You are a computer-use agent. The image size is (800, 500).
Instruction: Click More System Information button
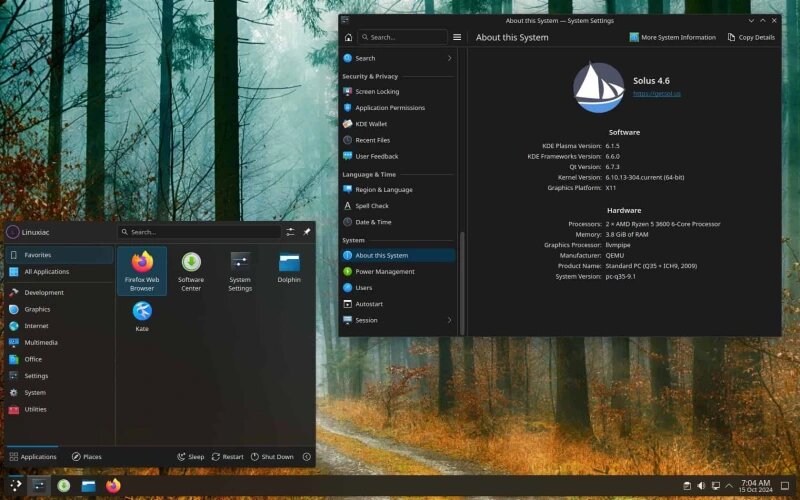pos(672,37)
